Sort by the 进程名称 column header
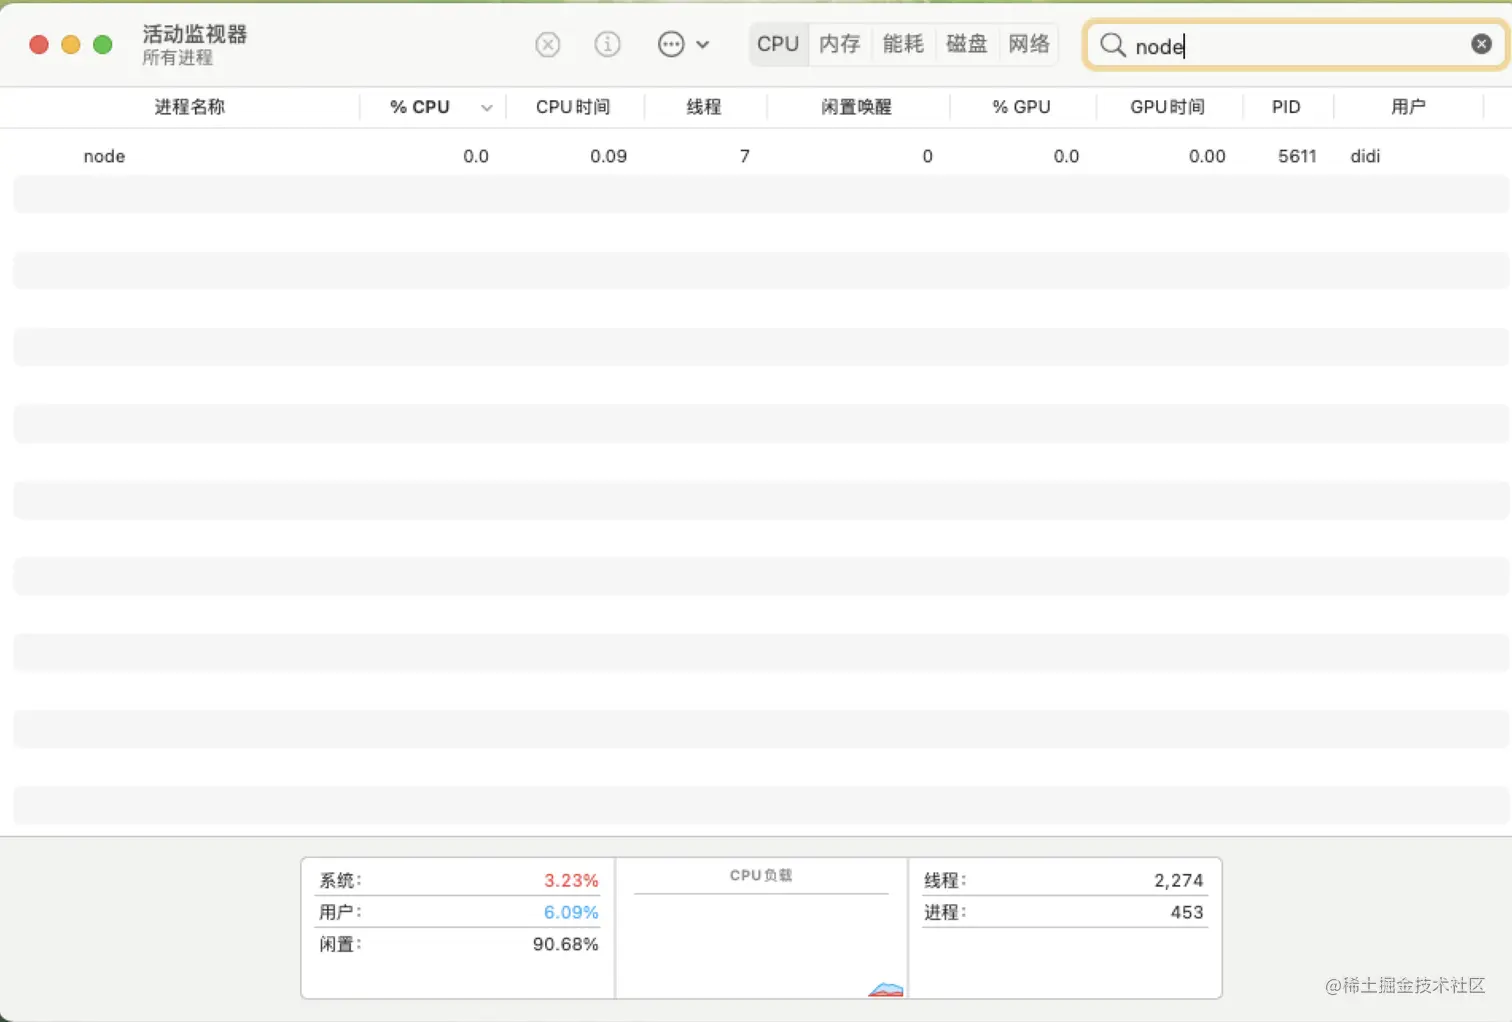This screenshot has width=1512, height=1022. tap(190, 107)
